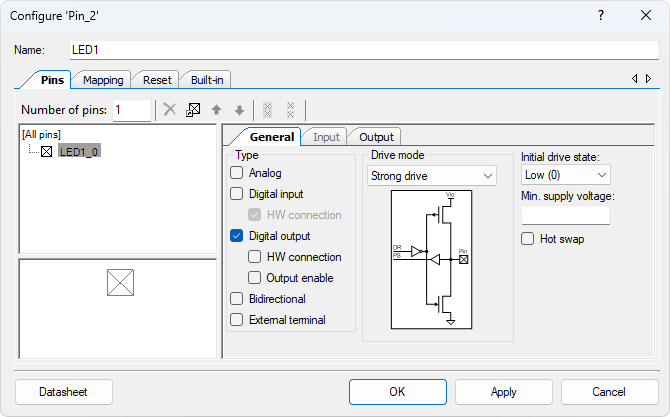Uncheck the Digital output checkbox
Screen dimensions: 670x417
[237, 236]
